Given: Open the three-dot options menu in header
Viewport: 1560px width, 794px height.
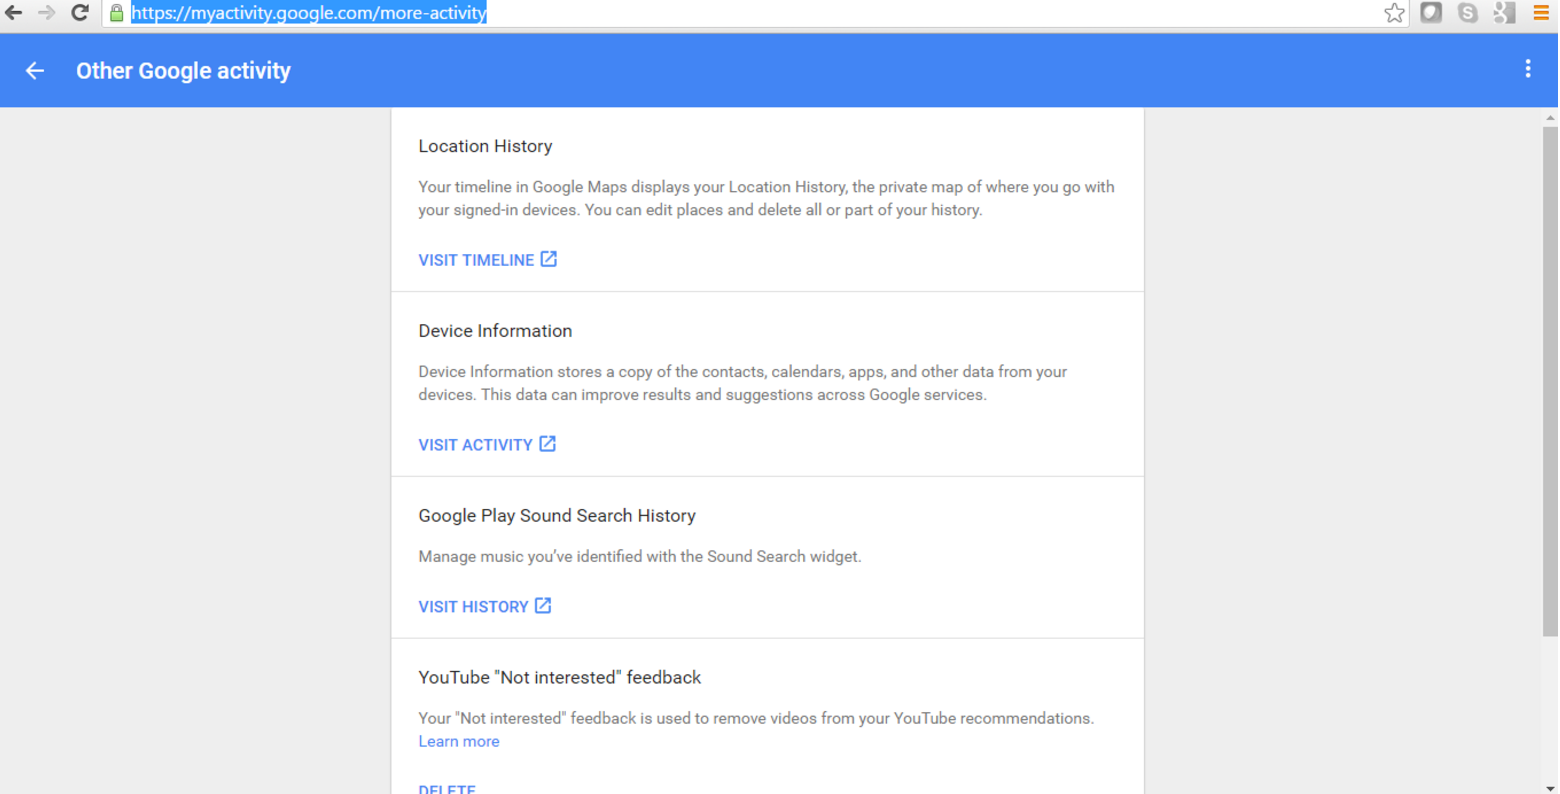Looking at the screenshot, I should (1527, 69).
